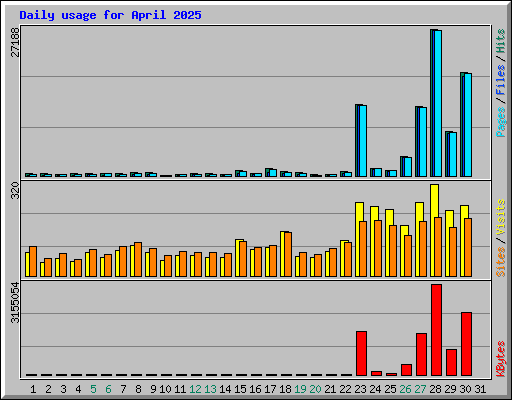Click day 20 weekend label
Screen dimensions: 512x400
click(315, 389)
